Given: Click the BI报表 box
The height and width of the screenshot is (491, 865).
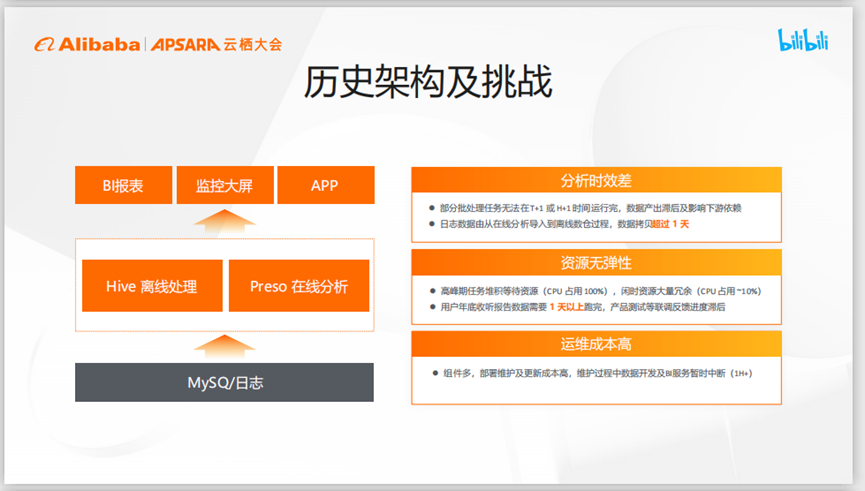Looking at the screenshot, I should (x=124, y=185).
